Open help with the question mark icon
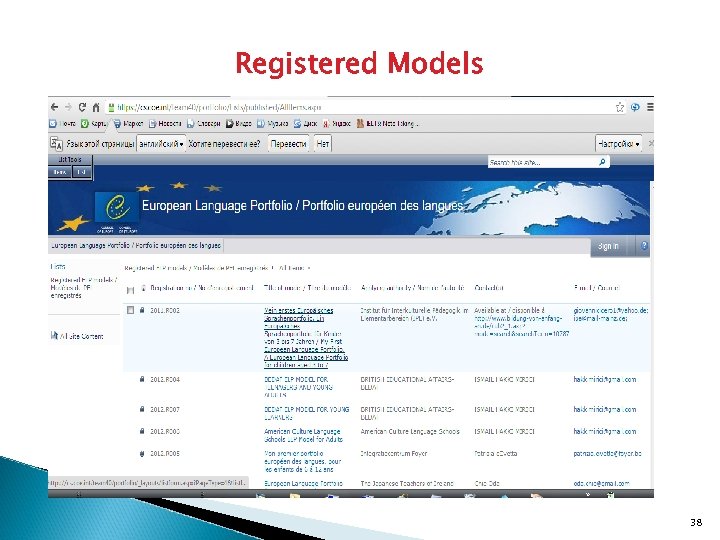Screen dimensions: 720x540 644,246
